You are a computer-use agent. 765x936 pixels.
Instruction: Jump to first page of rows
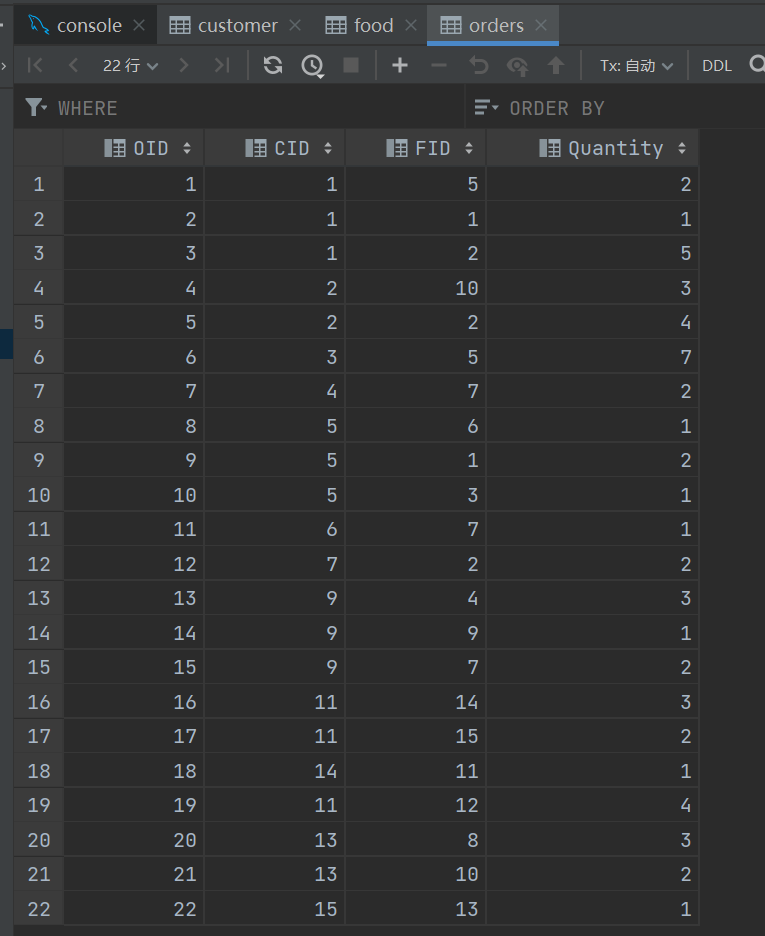pos(35,65)
